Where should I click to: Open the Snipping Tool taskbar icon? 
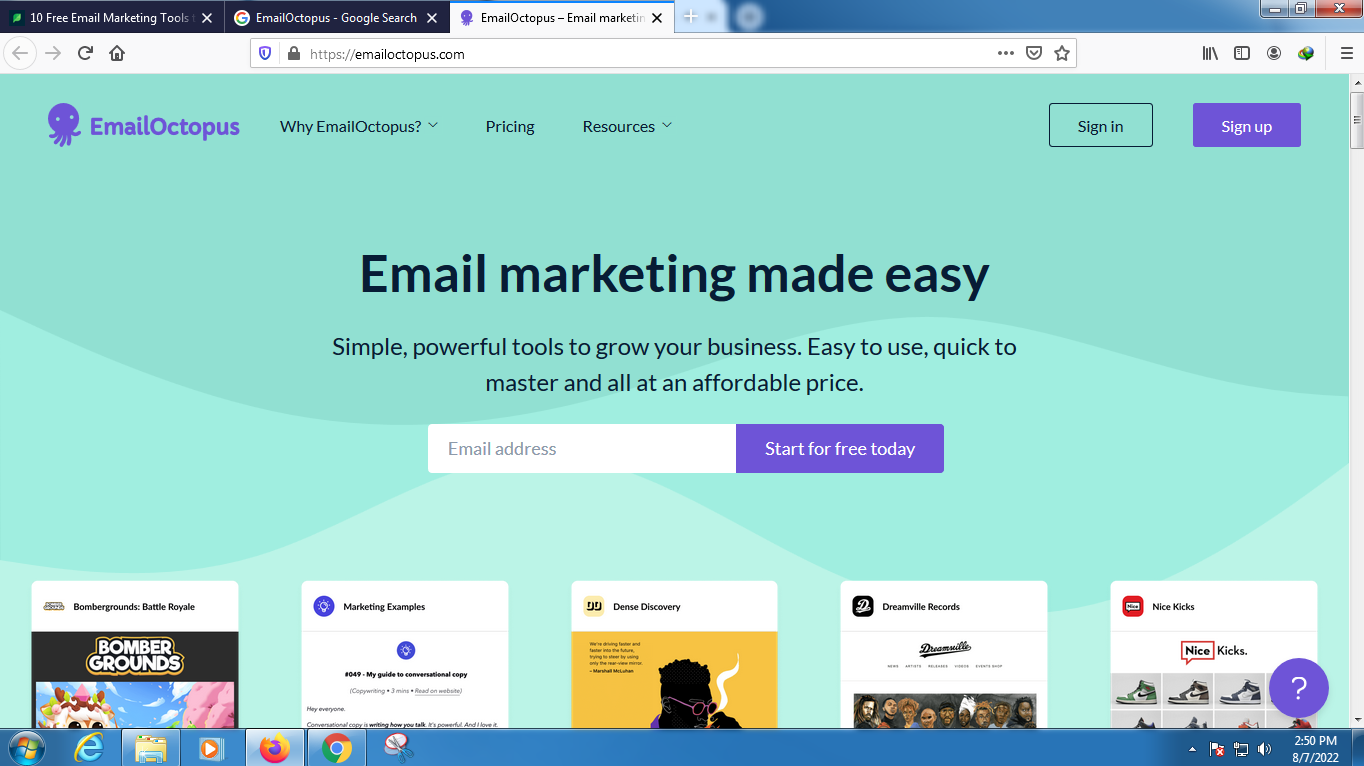(x=398, y=747)
